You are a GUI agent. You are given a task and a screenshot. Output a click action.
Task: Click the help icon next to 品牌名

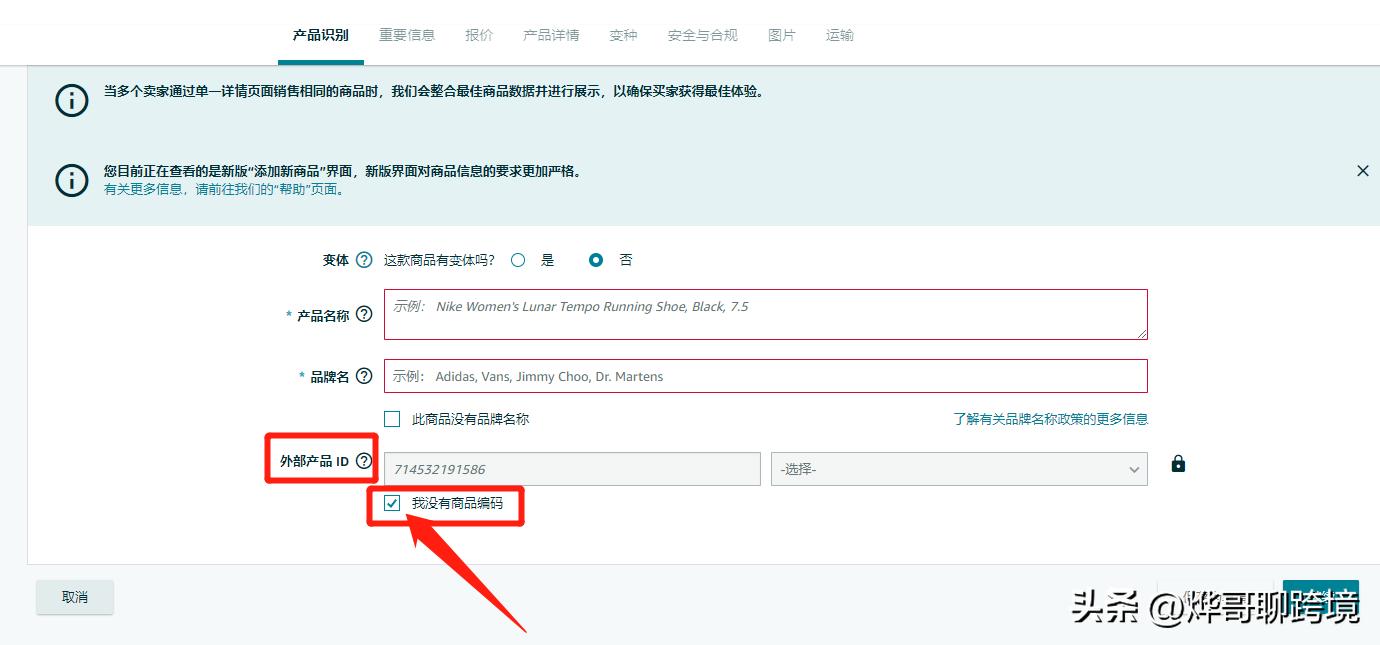click(x=364, y=375)
